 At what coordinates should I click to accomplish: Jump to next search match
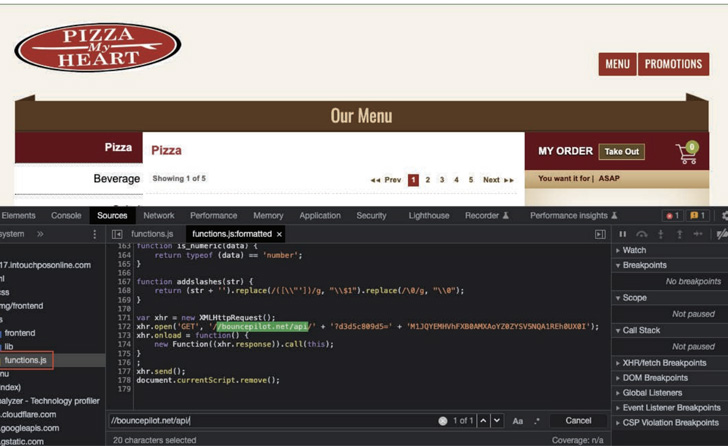(x=497, y=421)
